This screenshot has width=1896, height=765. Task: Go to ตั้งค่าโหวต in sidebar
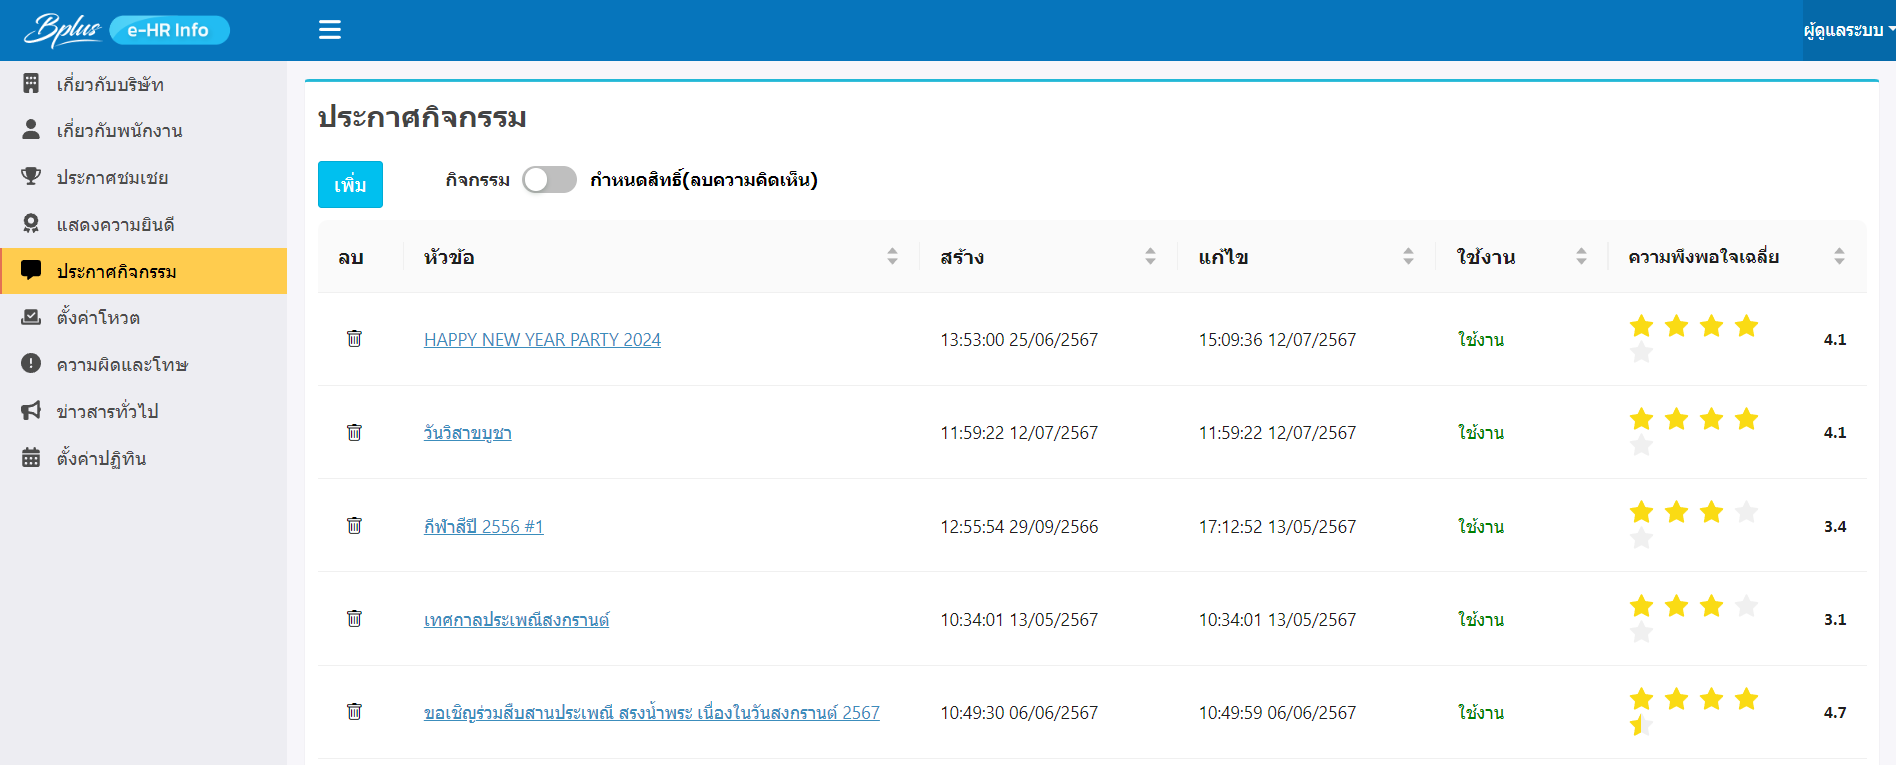coord(143,317)
